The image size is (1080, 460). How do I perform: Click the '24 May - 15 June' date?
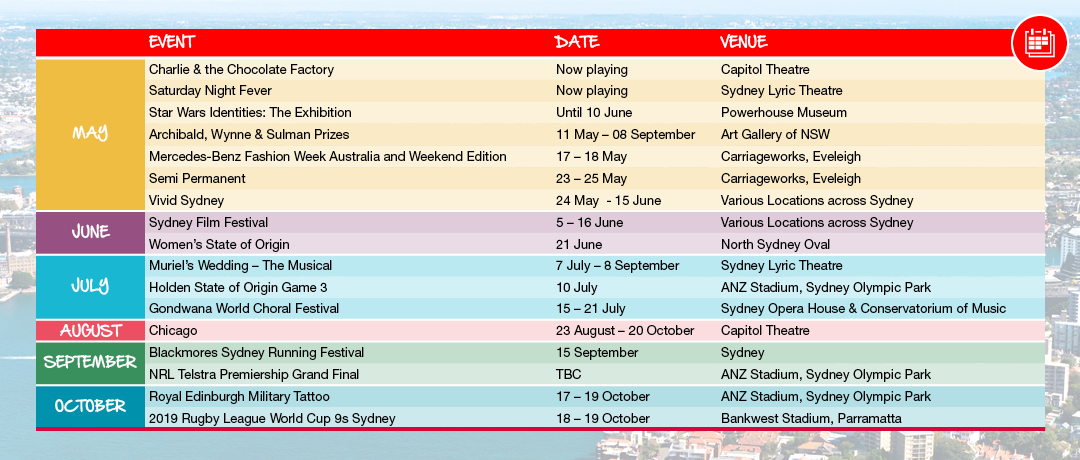(608, 200)
